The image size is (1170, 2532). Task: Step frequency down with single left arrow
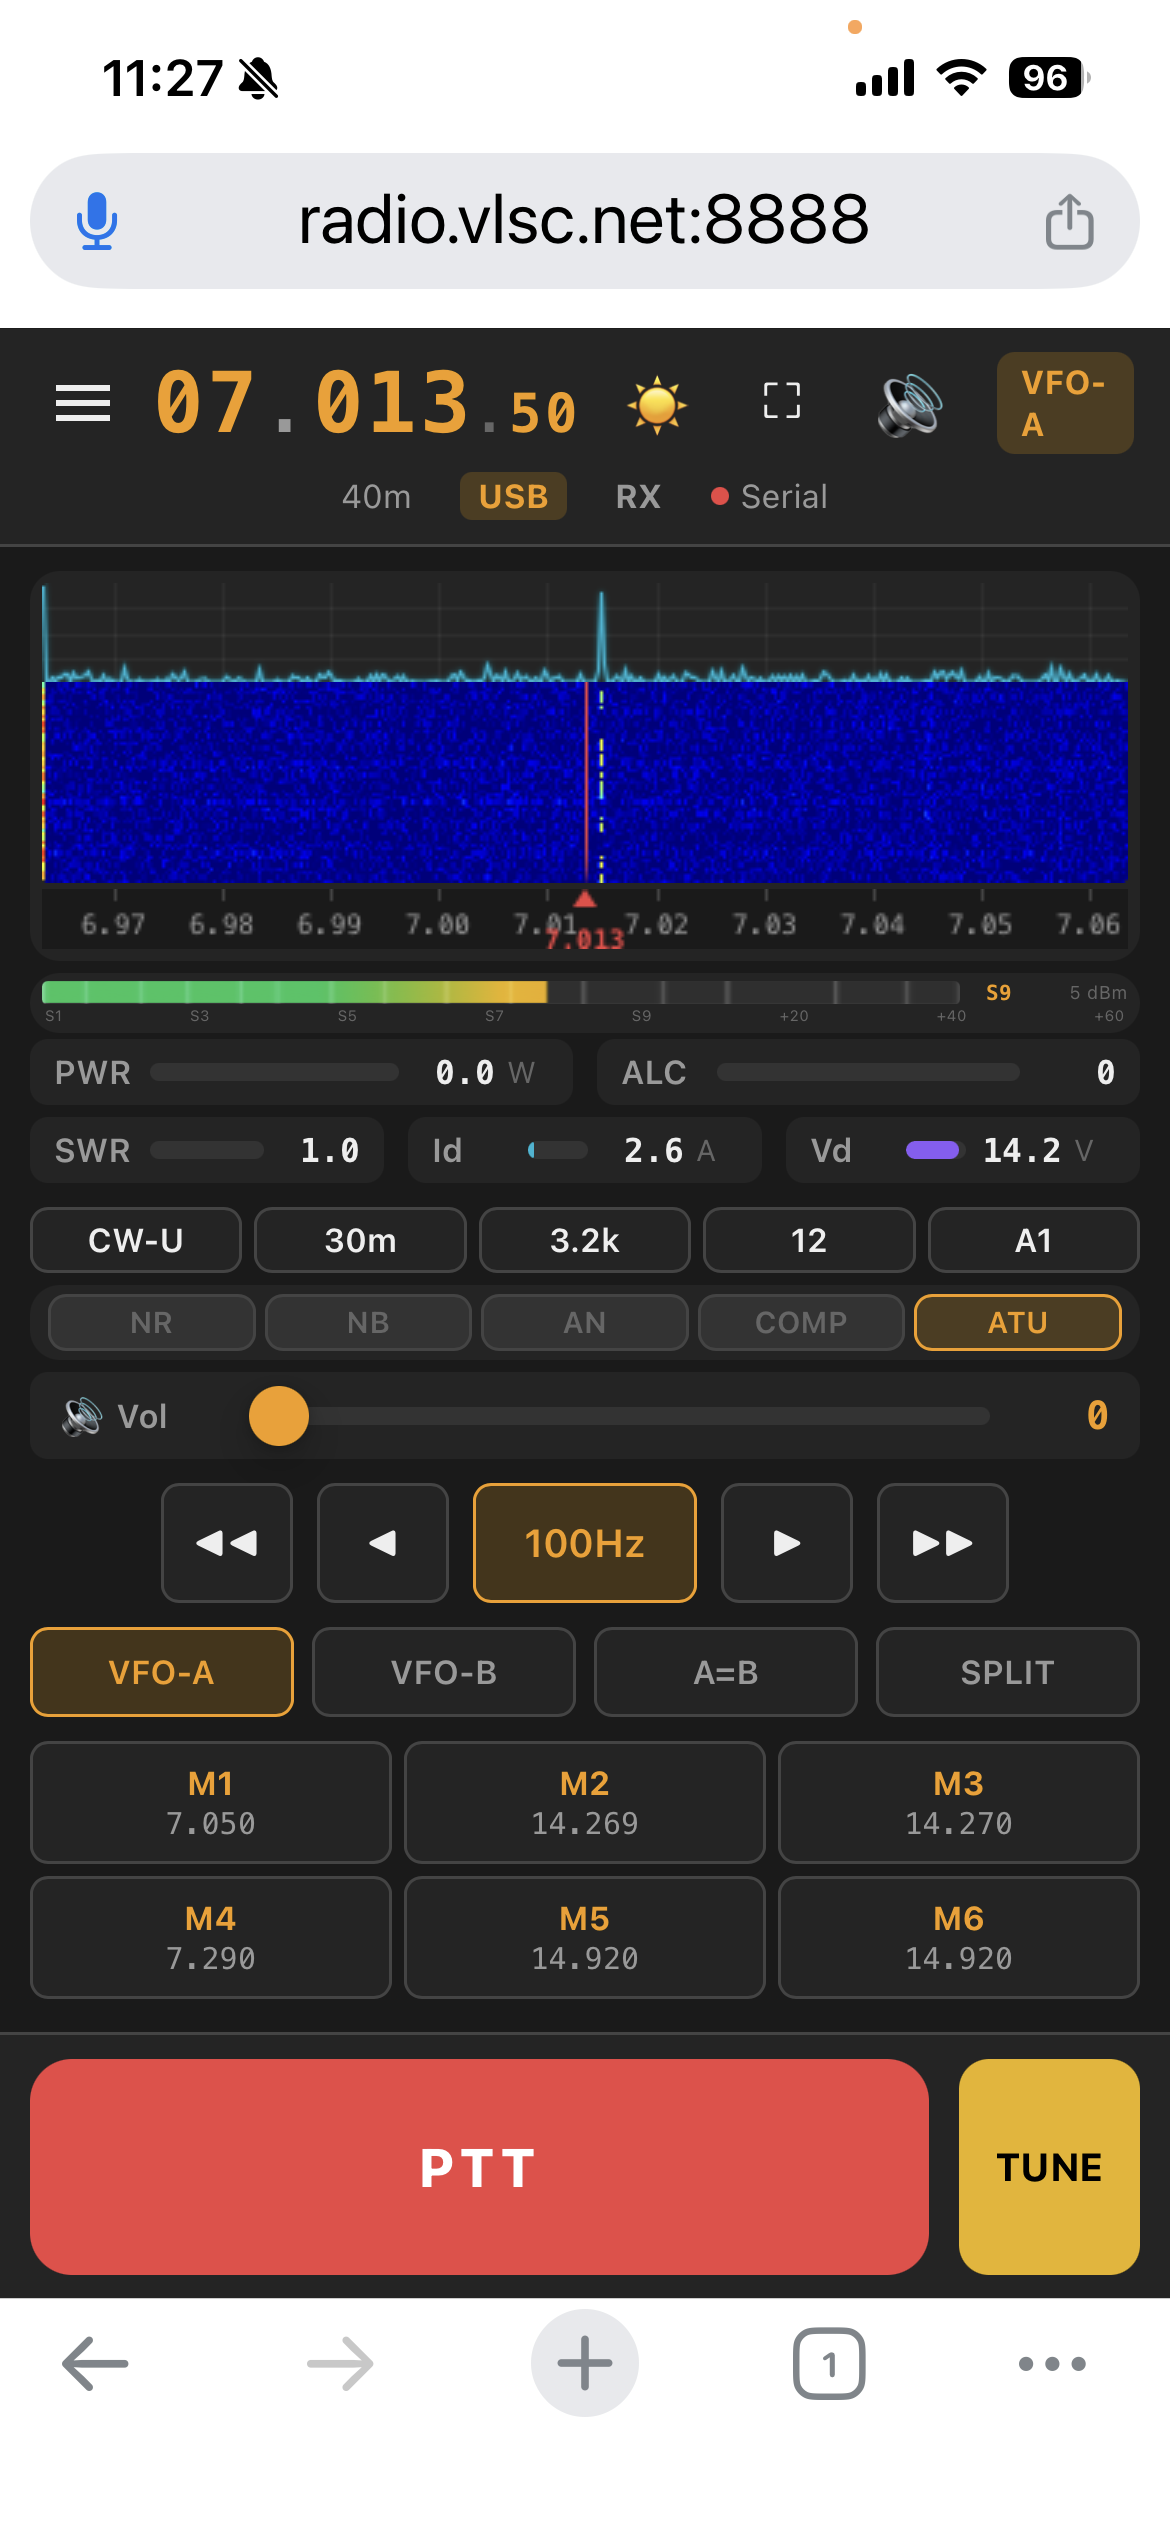click(x=383, y=1543)
